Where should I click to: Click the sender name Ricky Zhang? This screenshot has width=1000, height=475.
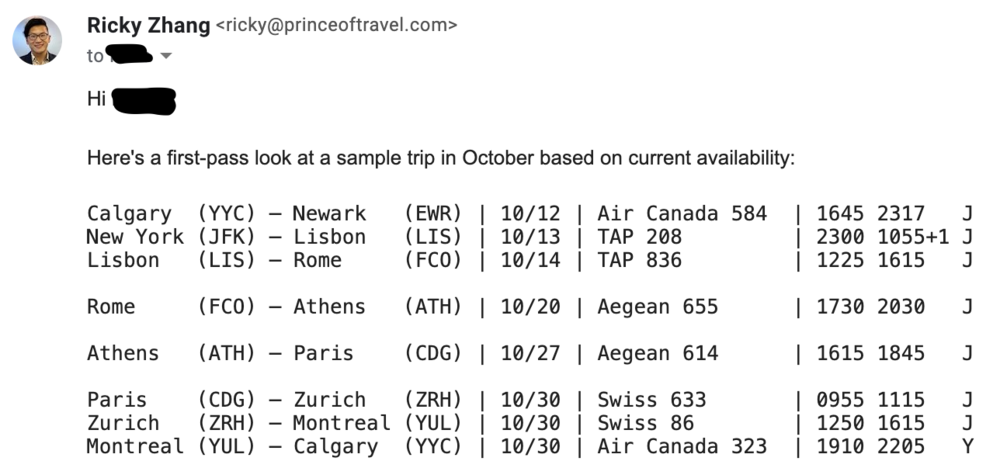click(149, 25)
